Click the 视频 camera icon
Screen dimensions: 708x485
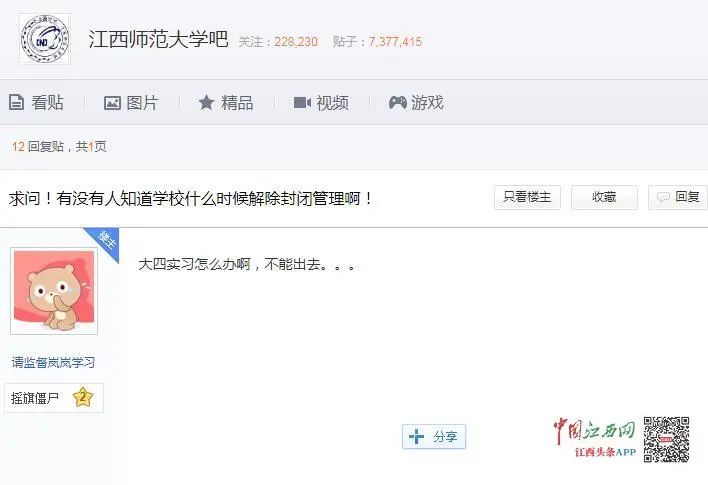[302, 103]
